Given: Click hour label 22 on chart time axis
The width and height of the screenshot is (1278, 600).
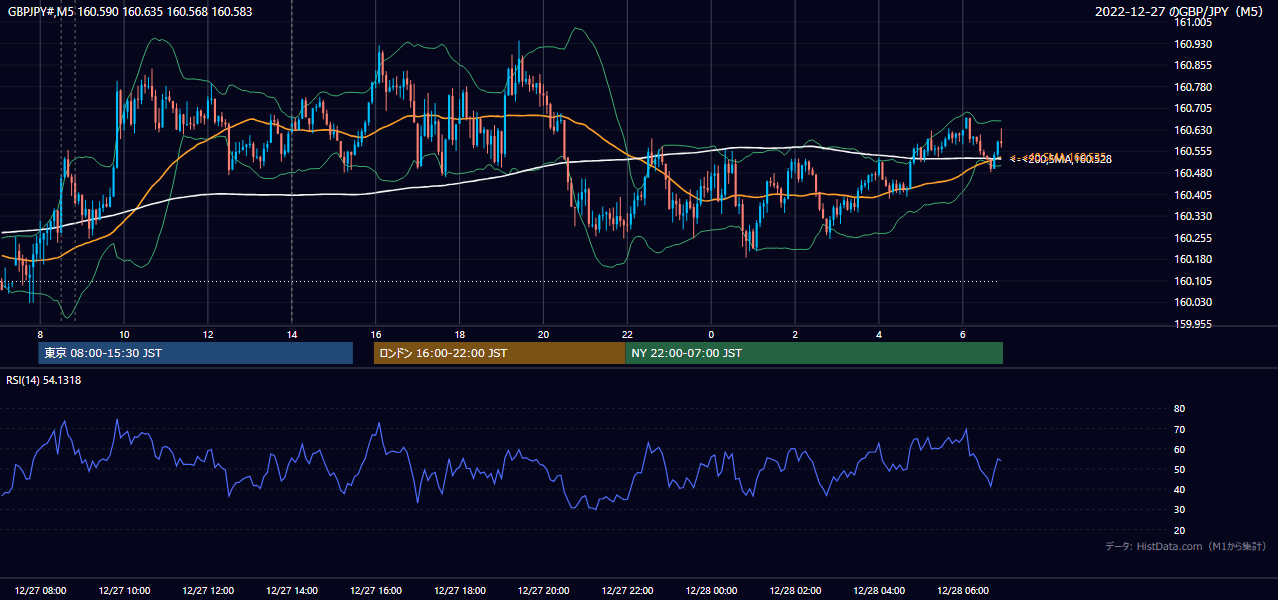Looking at the screenshot, I should point(627,334).
